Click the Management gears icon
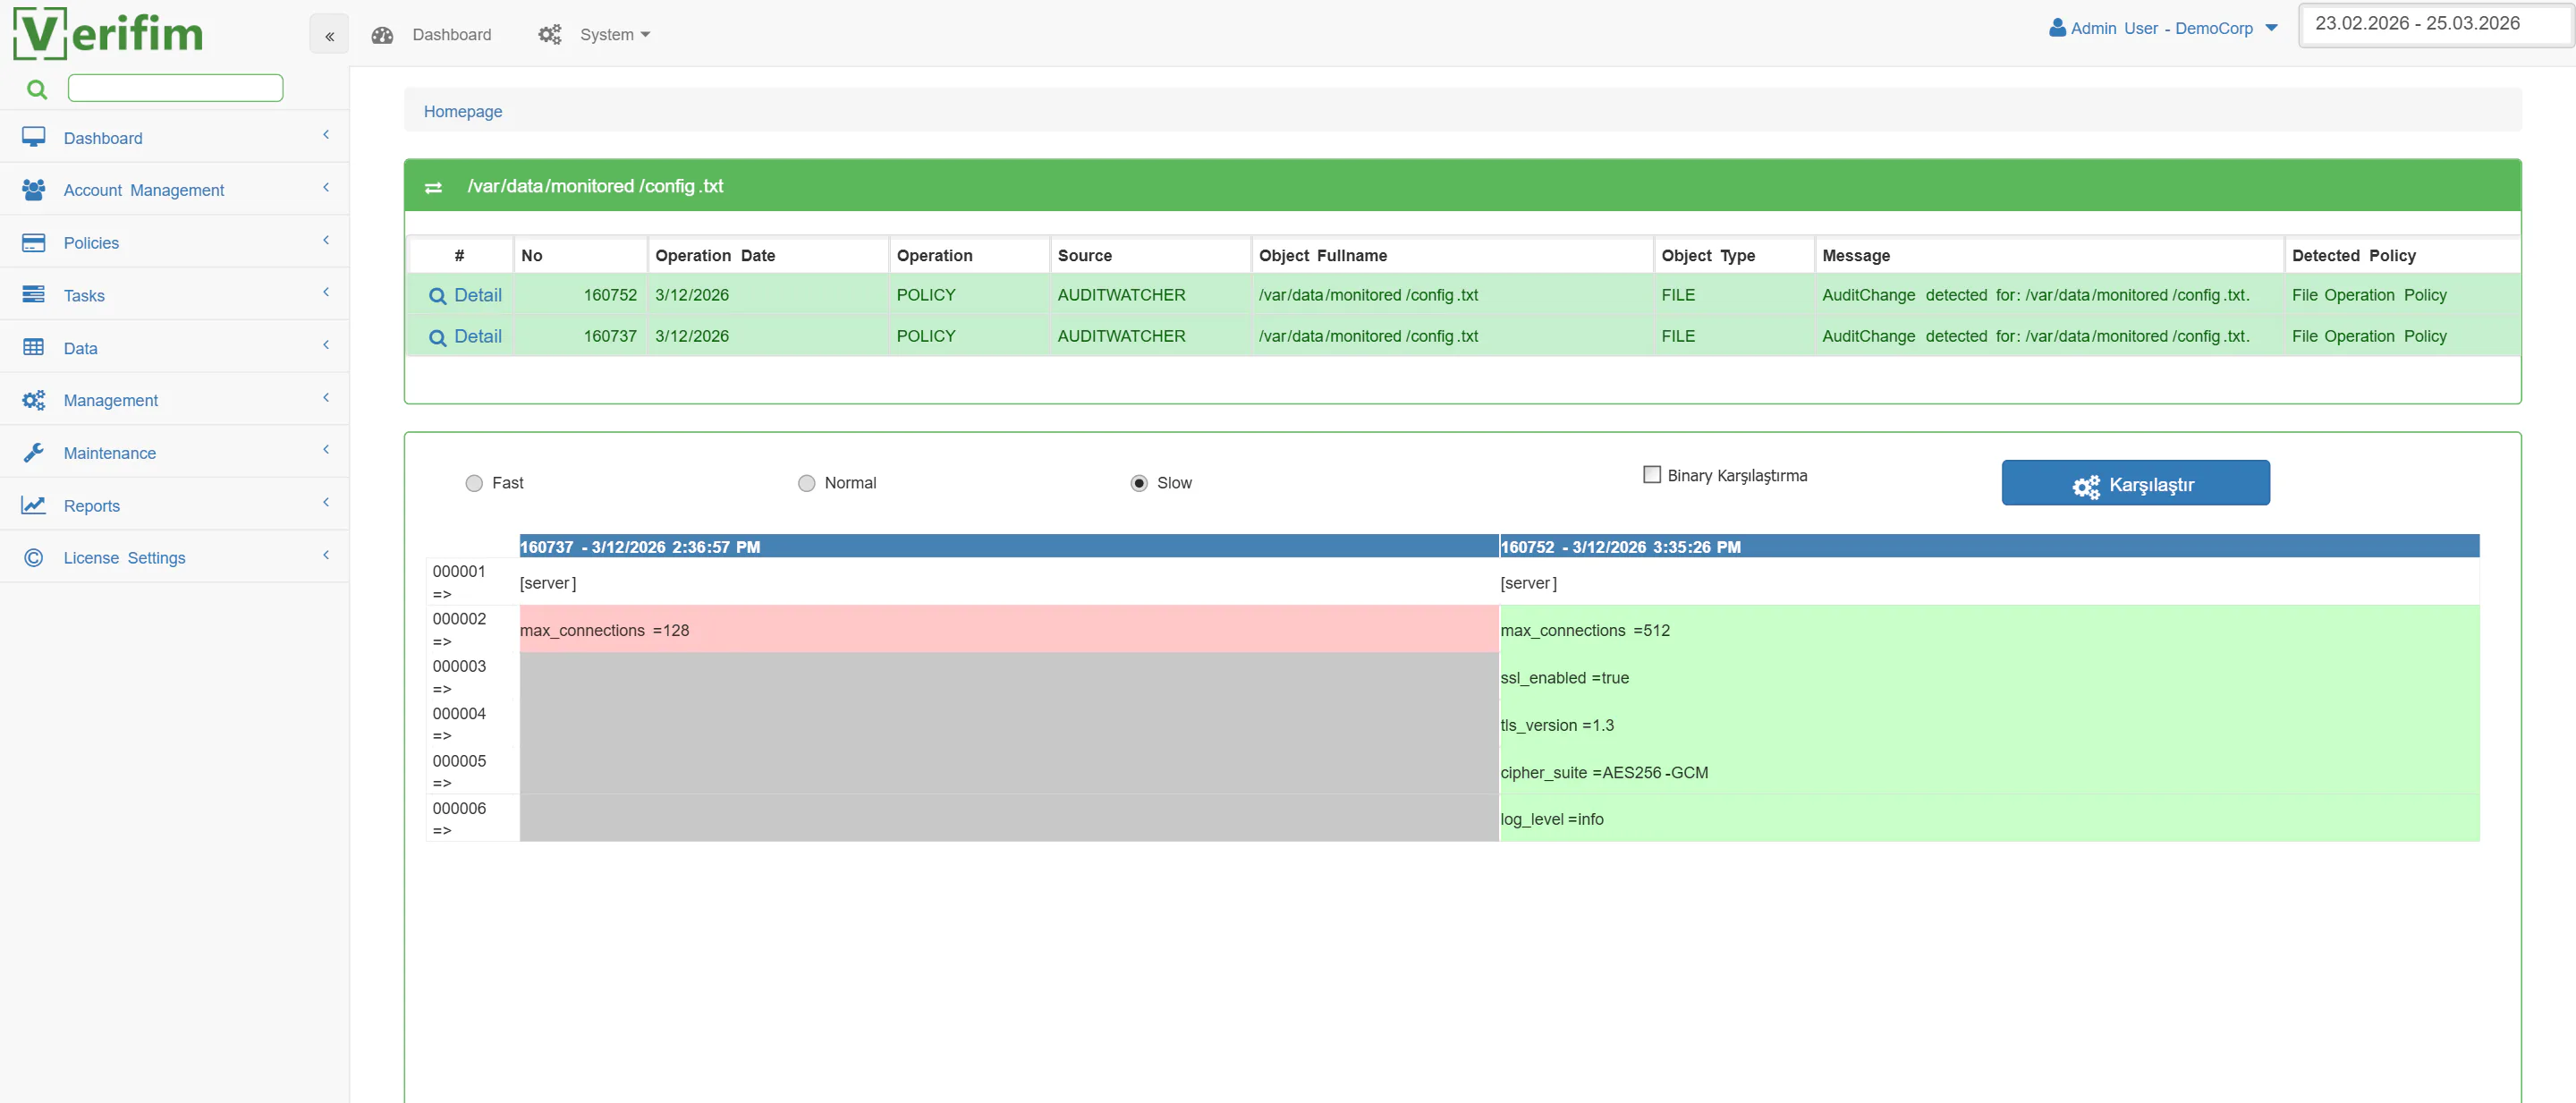This screenshot has height=1103, width=2576. click(34, 400)
